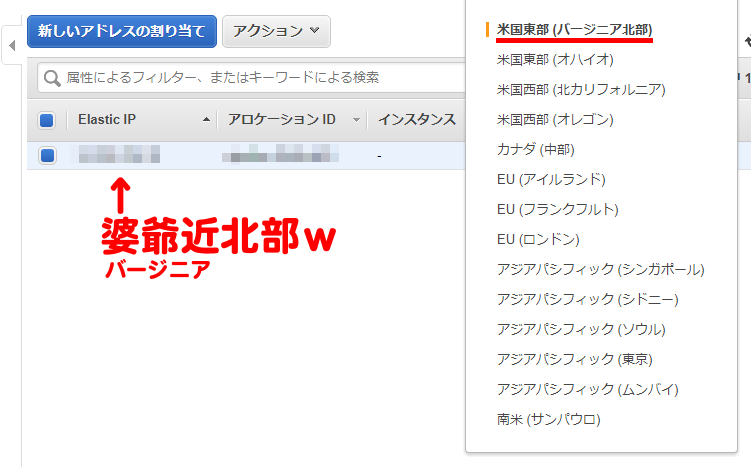
Task: Click the インスタンス column header
Action: coord(417,119)
